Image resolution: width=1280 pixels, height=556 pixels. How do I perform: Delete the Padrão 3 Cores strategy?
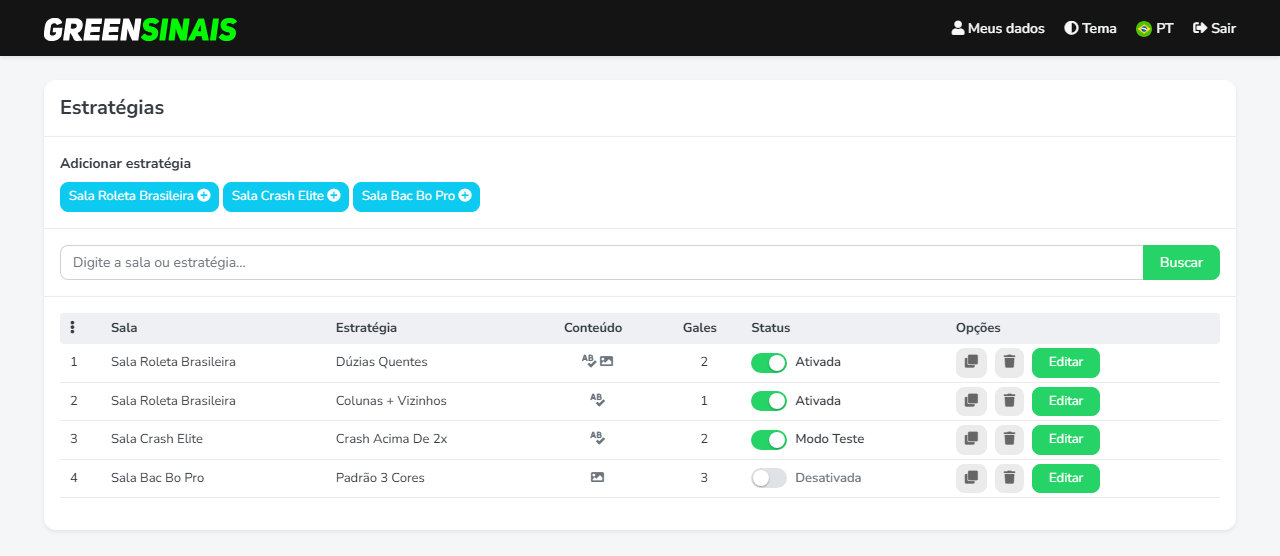coord(1009,478)
